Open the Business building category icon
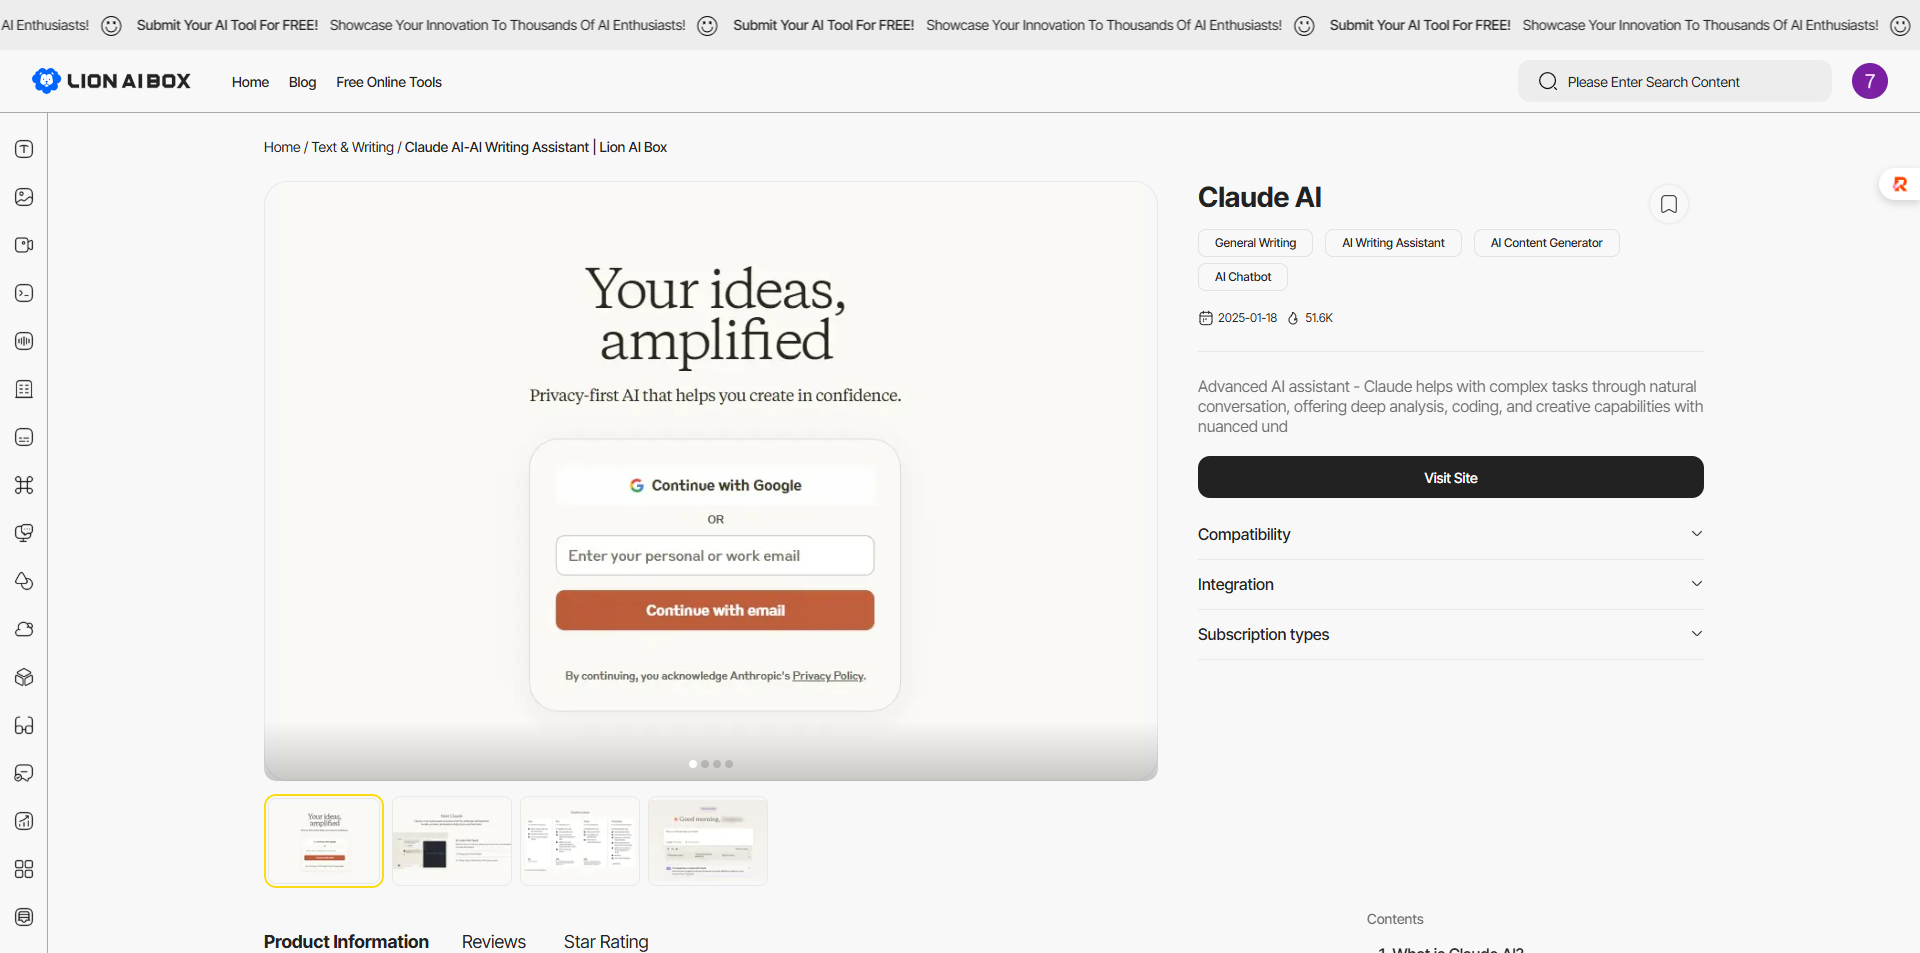The width and height of the screenshot is (1920, 953). tap(24, 389)
